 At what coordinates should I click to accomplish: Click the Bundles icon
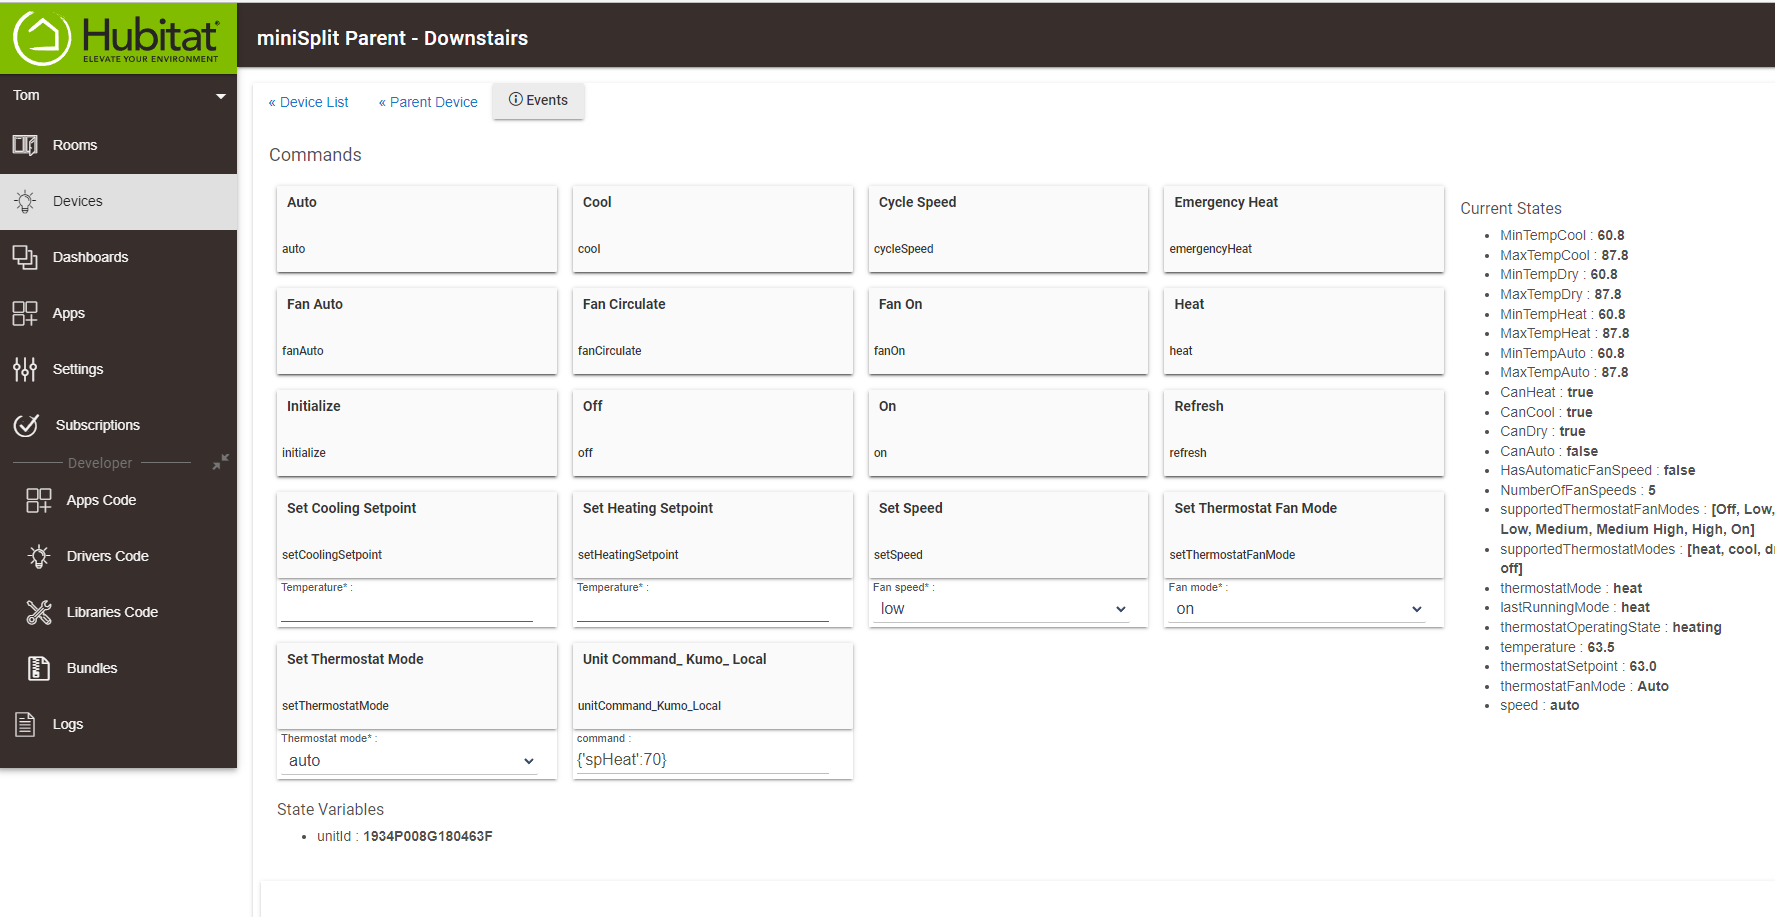(39, 668)
